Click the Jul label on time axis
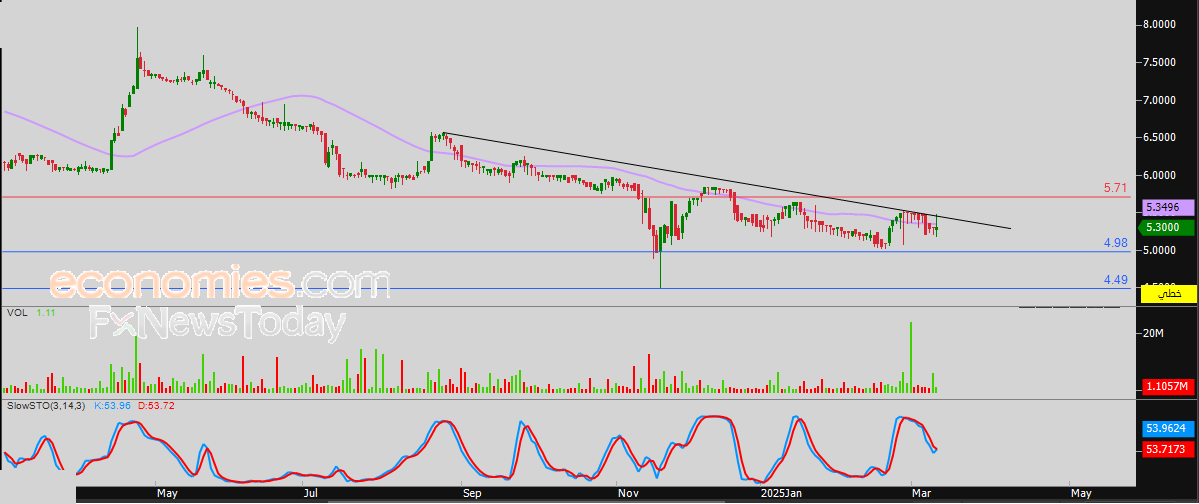 point(310,494)
